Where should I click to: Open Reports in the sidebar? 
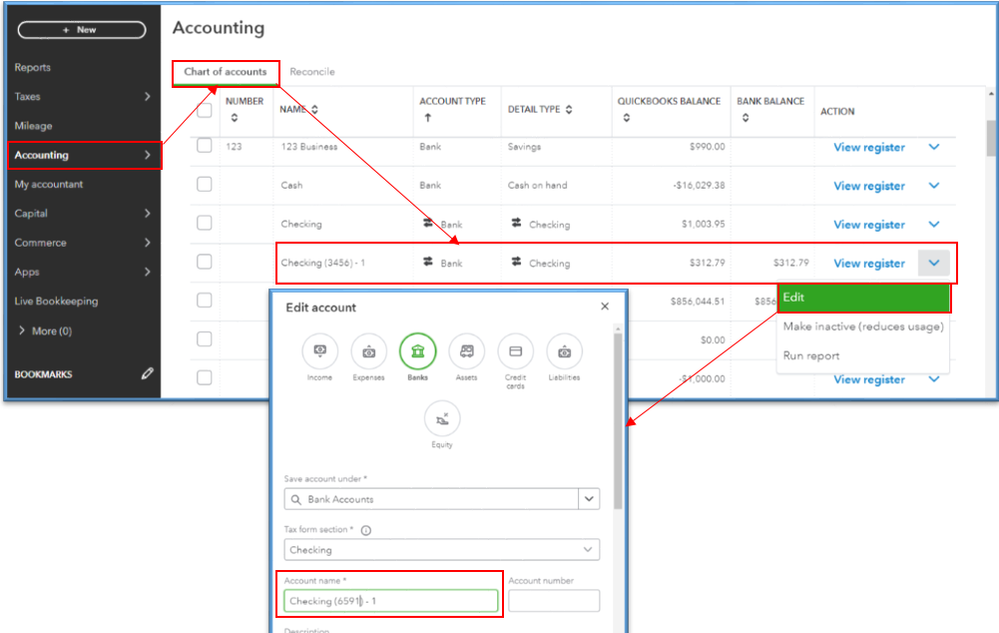[x=32, y=67]
